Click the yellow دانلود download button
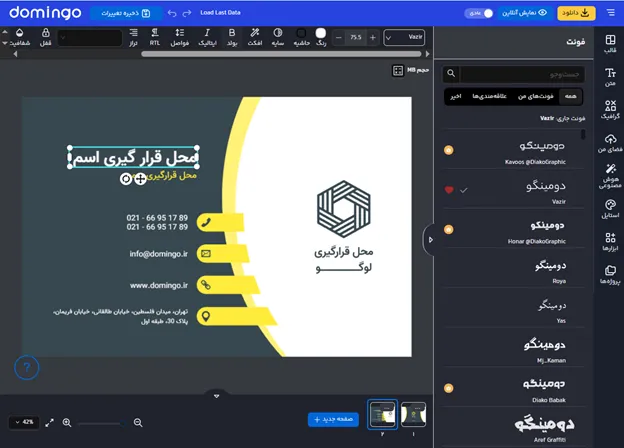Viewport: 624px width, 448px height. click(x=575, y=13)
